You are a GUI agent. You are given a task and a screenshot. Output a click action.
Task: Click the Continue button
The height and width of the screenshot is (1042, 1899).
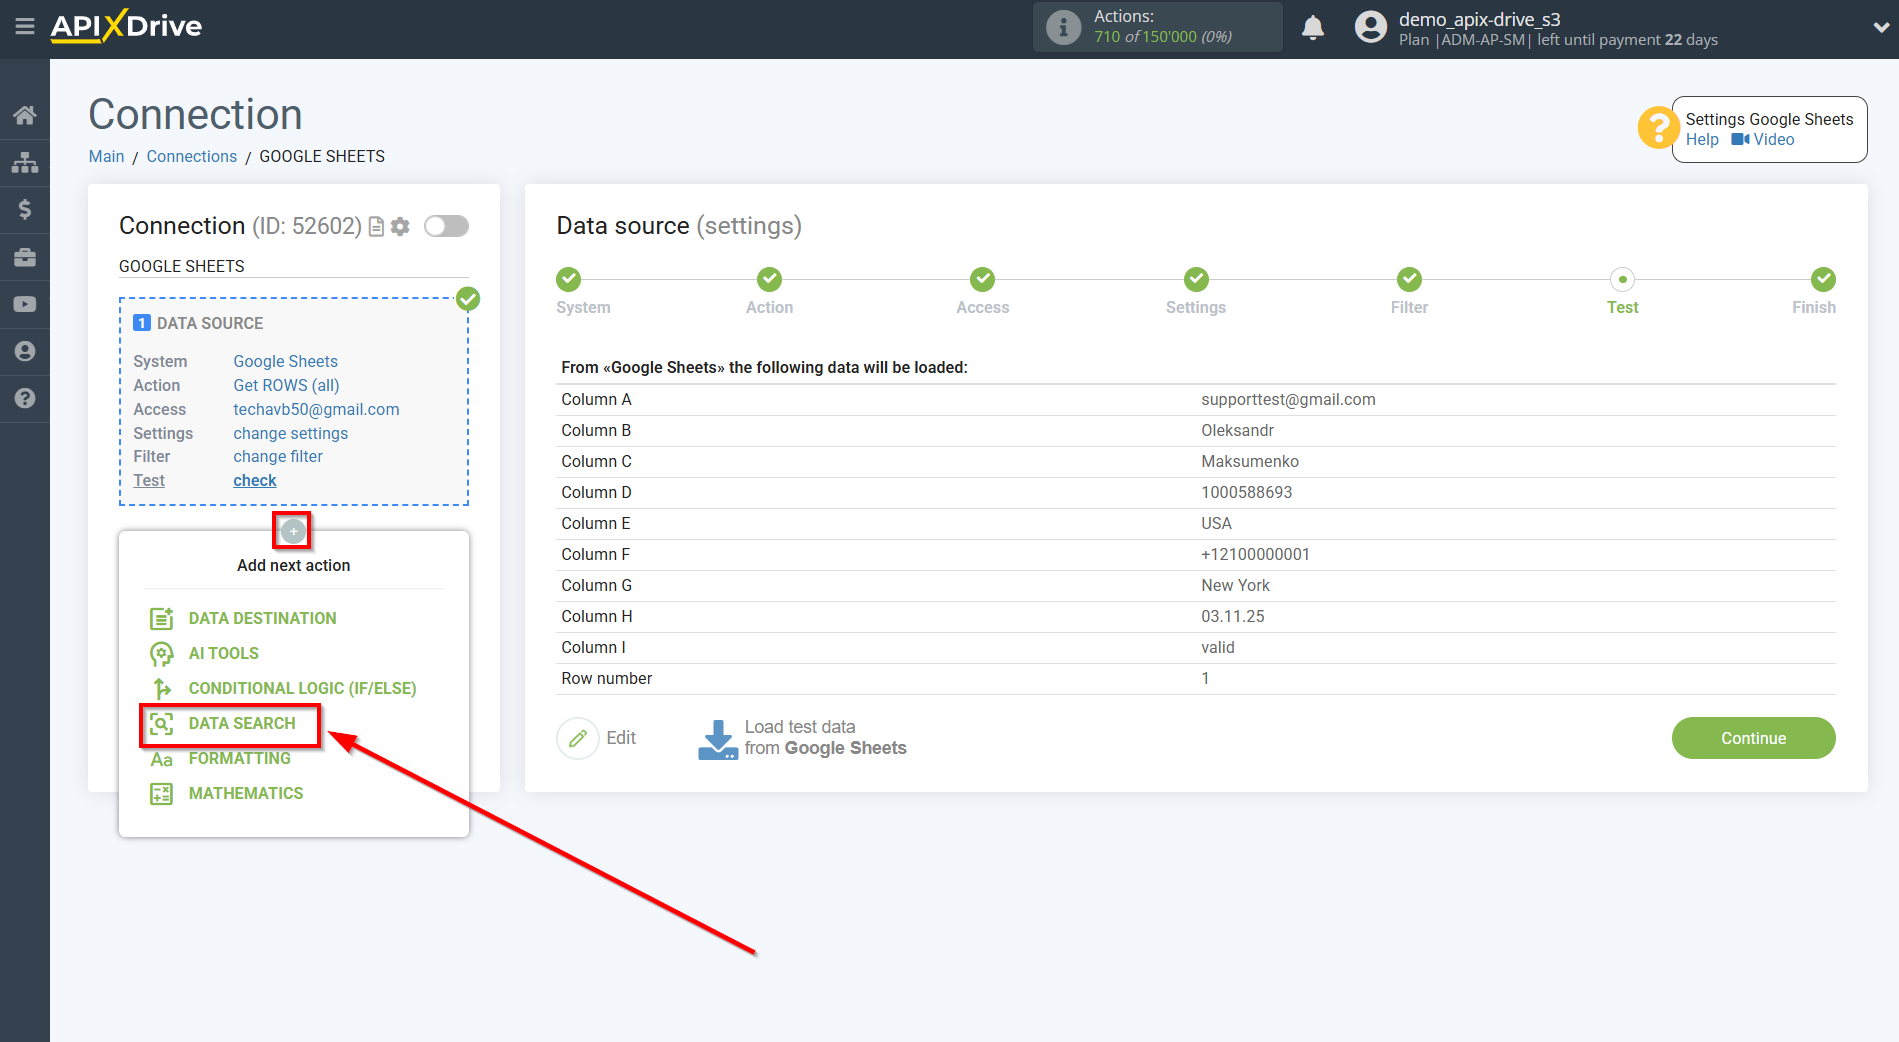pyautogui.click(x=1753, y=737)
